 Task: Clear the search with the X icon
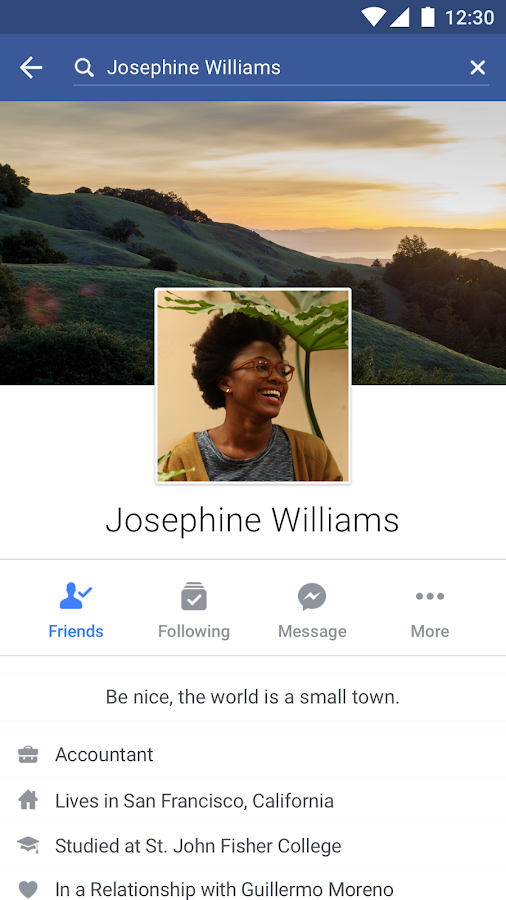pos(477,68)
